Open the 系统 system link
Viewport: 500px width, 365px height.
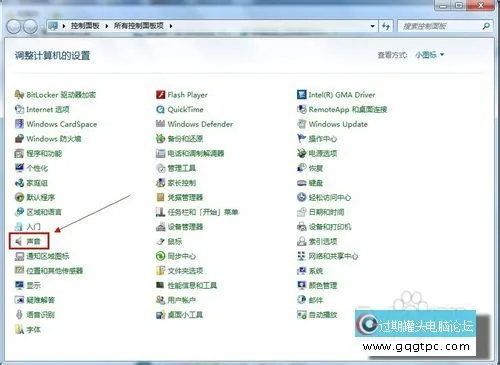(316, 271)
